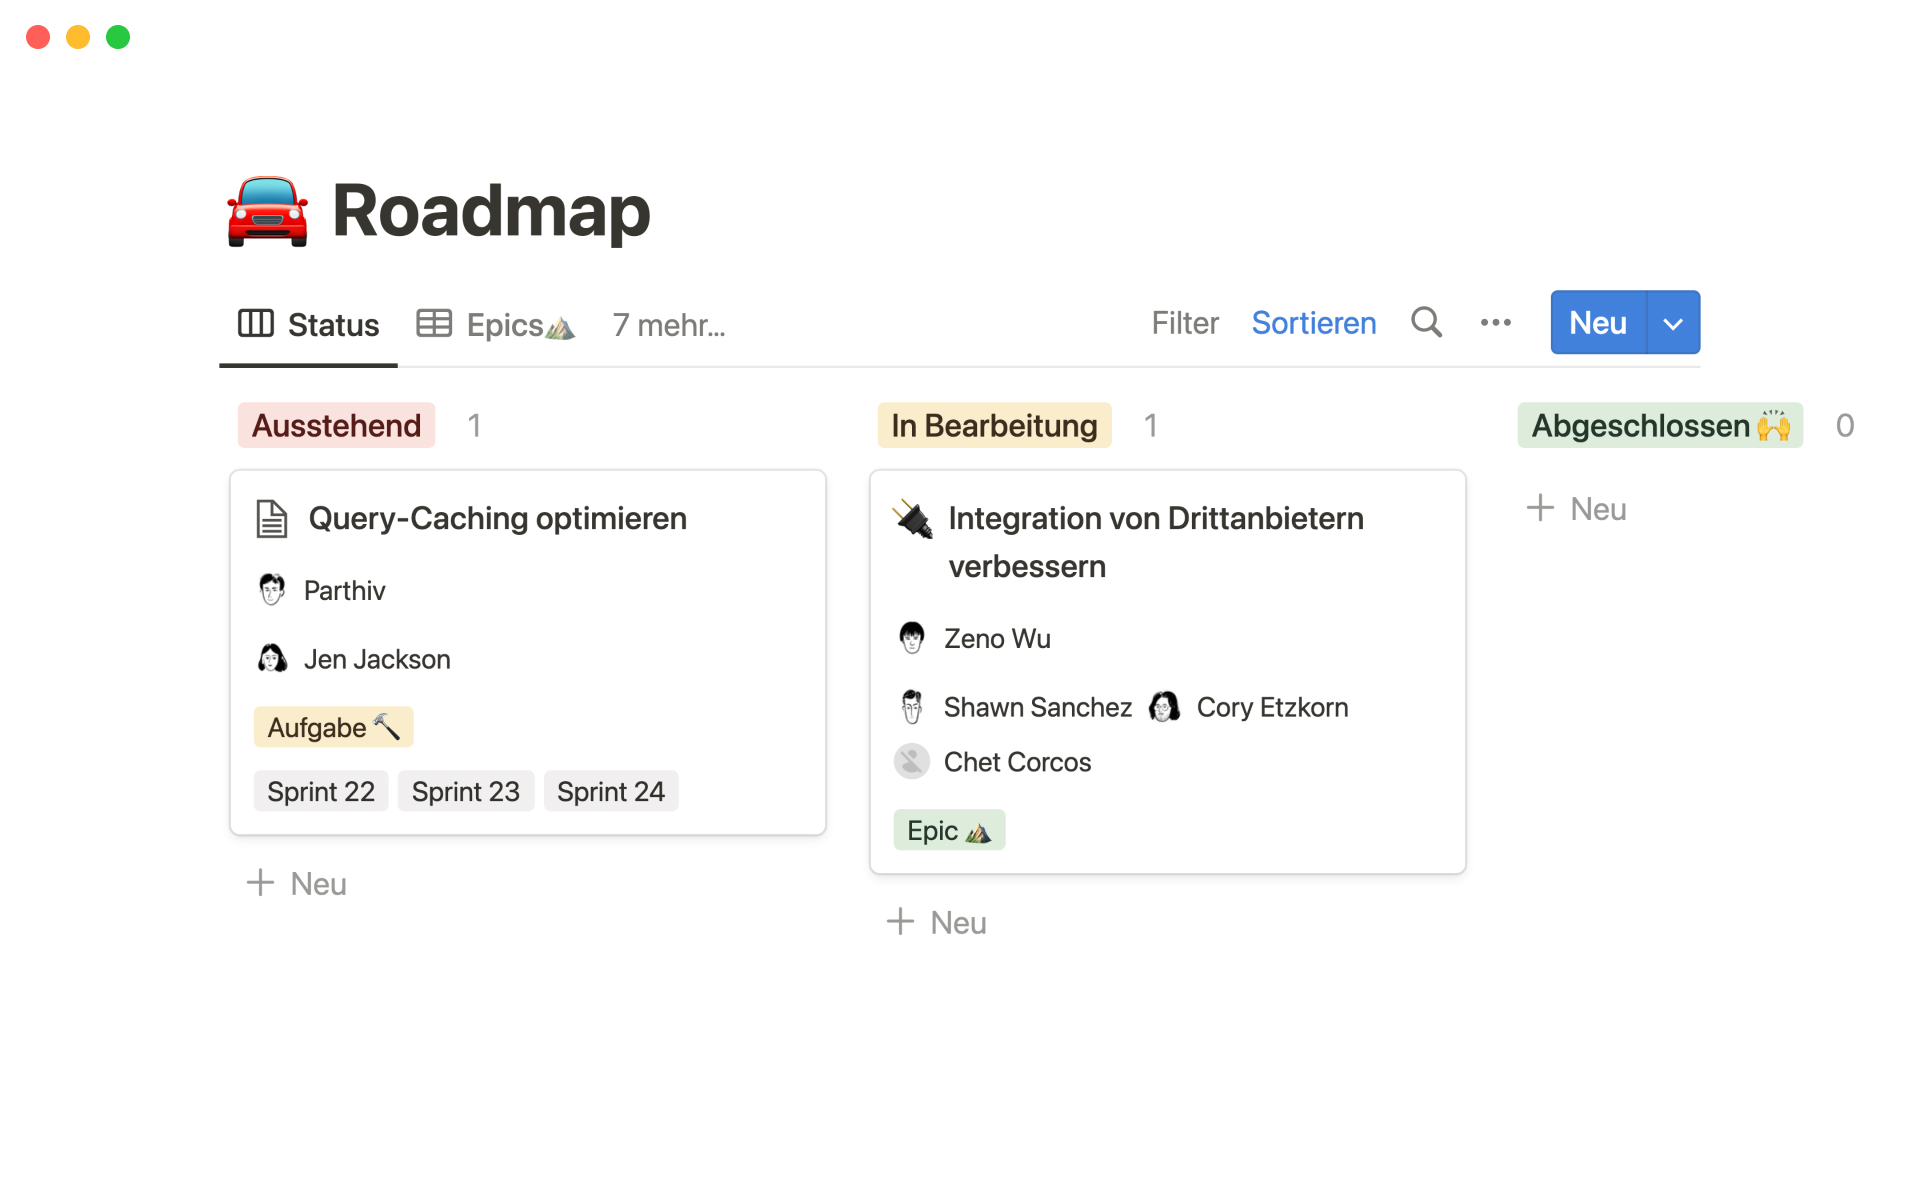Click Chet Corcos grey avatar
This screenshot has height=1200, width=1920.
click(x=912, y=762)
